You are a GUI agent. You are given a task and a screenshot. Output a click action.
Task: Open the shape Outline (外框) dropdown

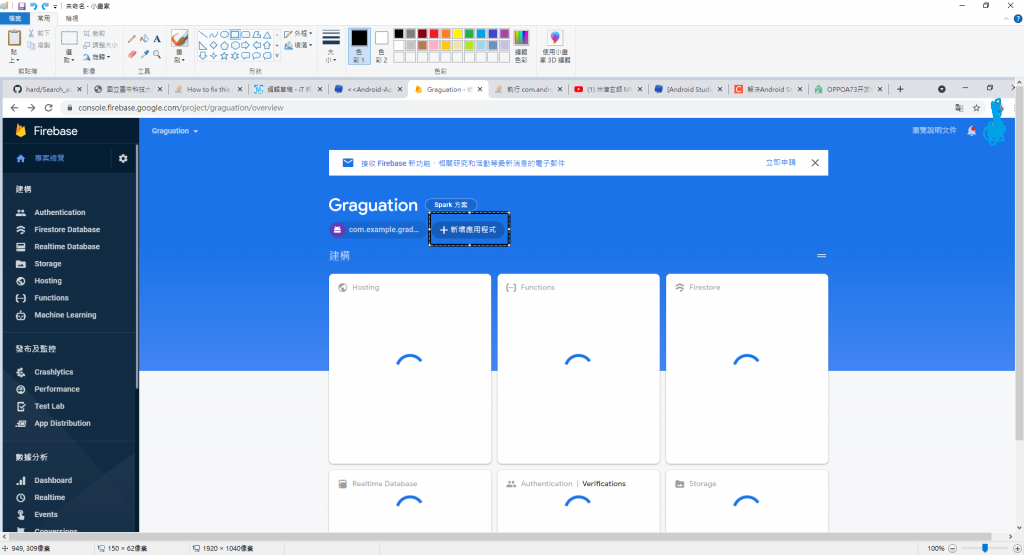pyautogui.click(x=298, y=33)
